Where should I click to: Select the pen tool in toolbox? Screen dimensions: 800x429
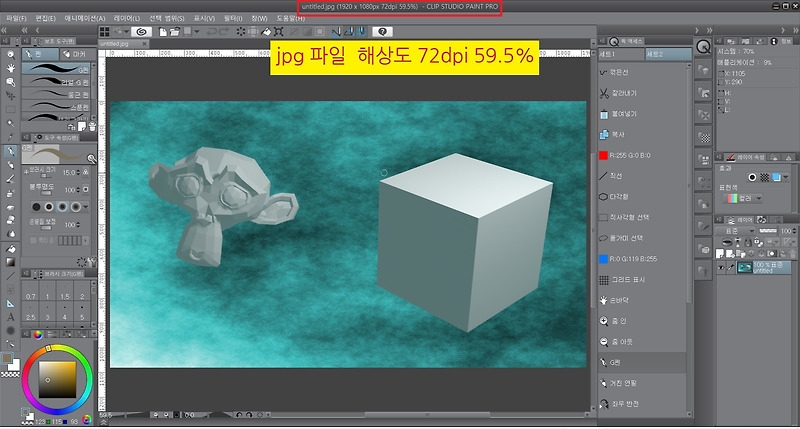(x=10, y=152)
